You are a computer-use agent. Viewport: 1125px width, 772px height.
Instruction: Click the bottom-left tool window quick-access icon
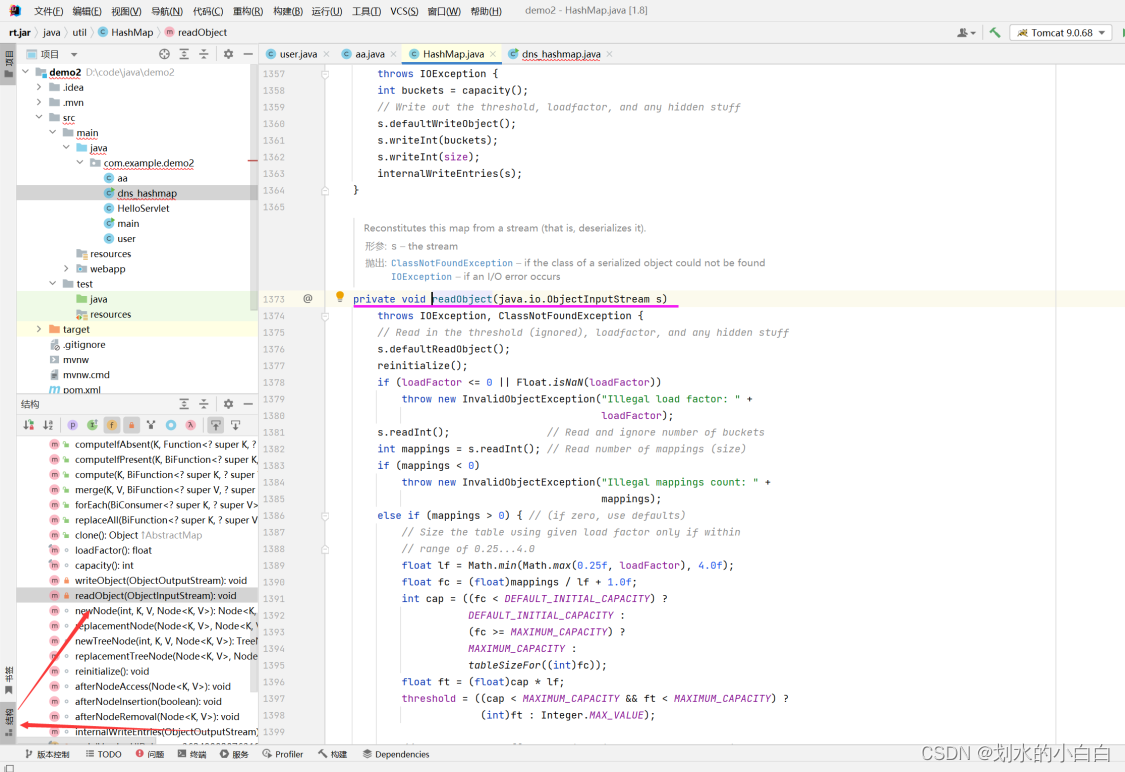coord(9,767)
